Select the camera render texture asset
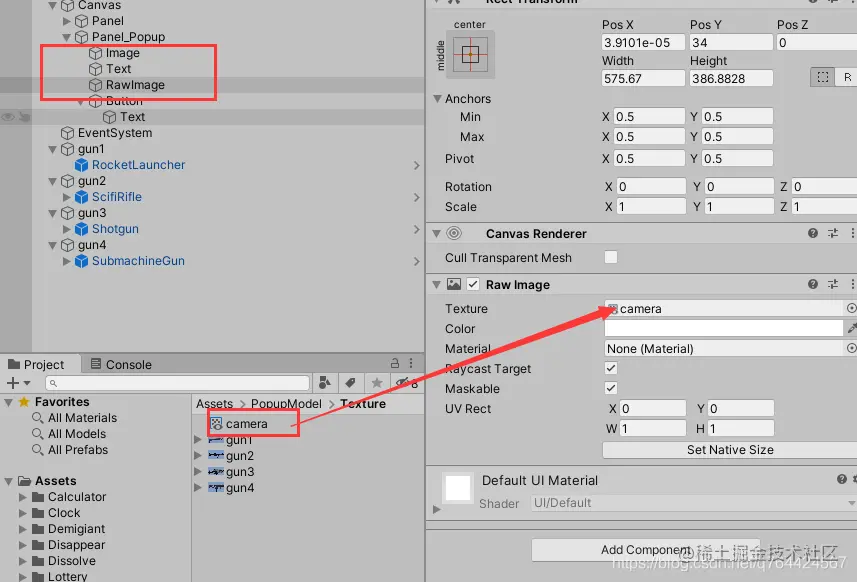 tap(246, 424)
